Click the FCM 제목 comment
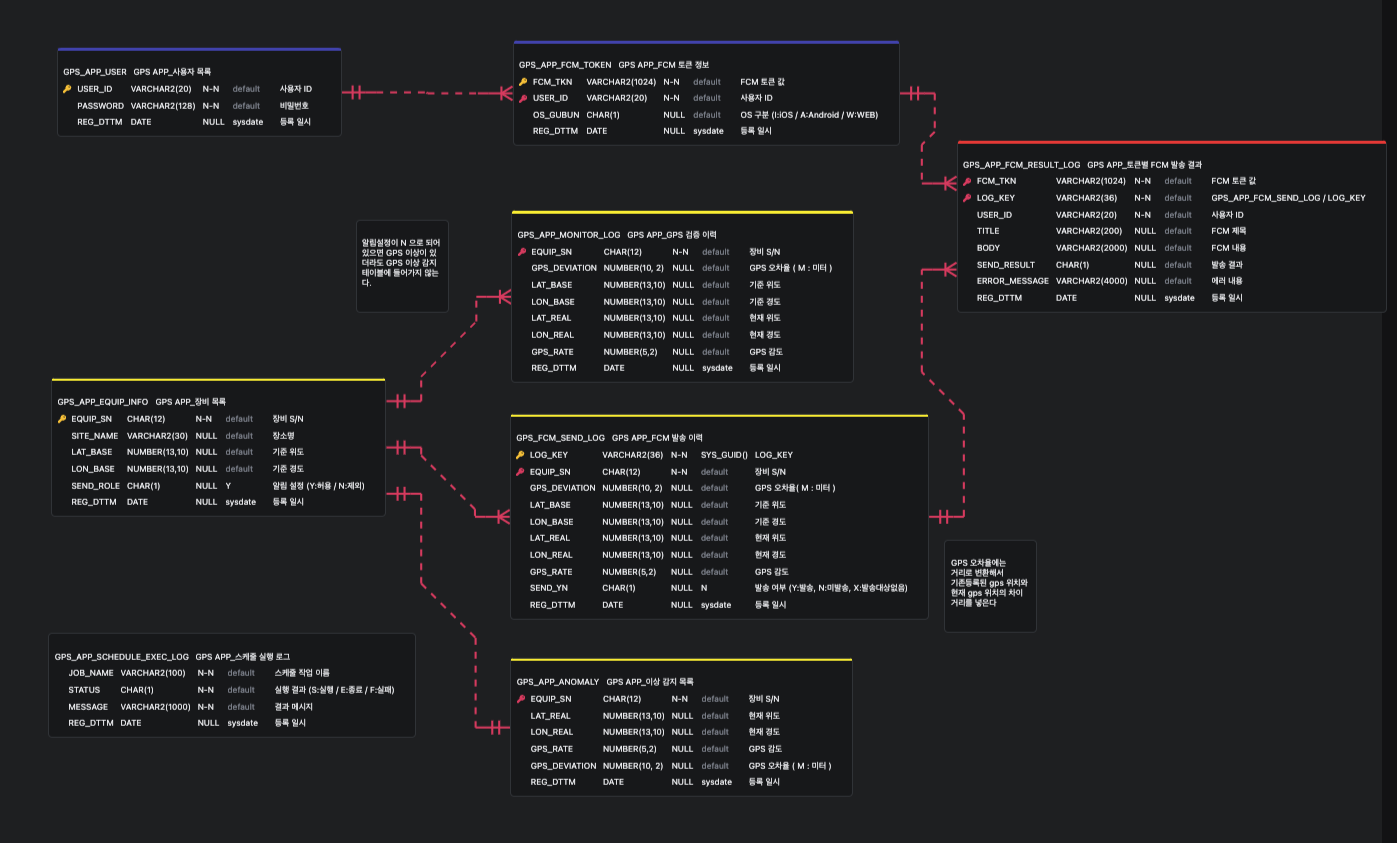This screenshot has width=1397, height=843. click(1228, 231)
